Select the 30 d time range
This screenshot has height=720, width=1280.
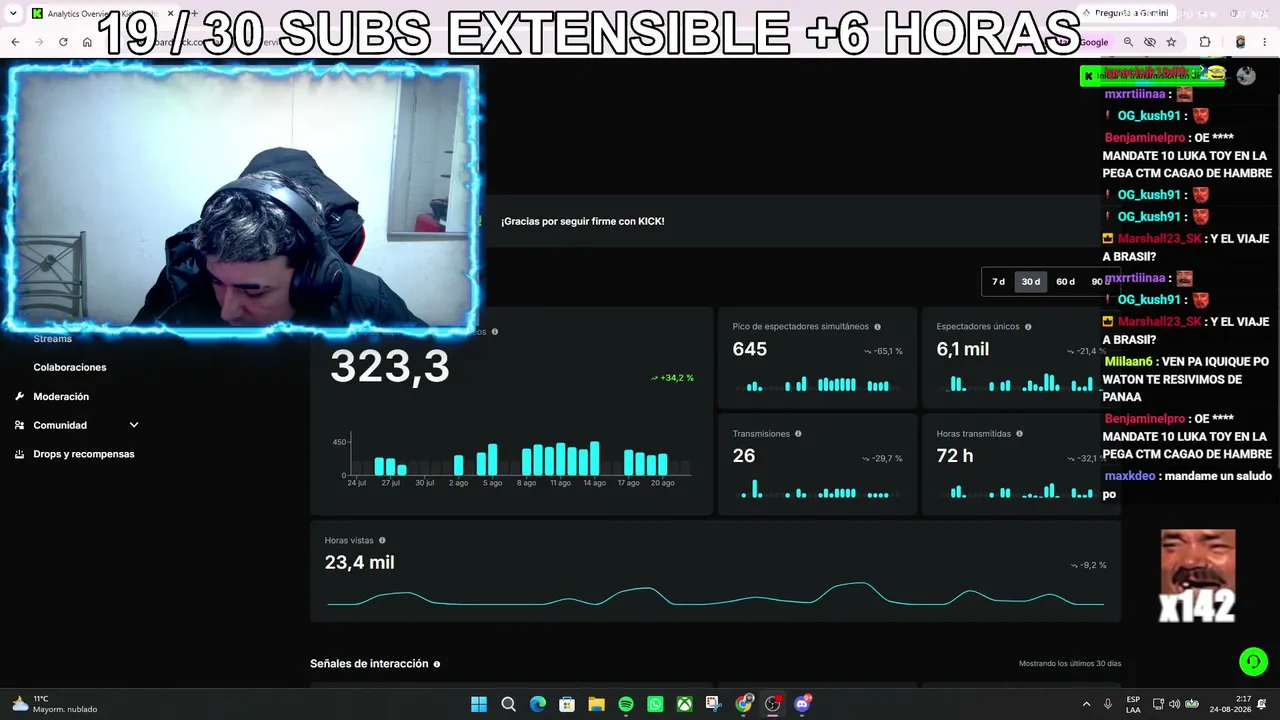1031,282
